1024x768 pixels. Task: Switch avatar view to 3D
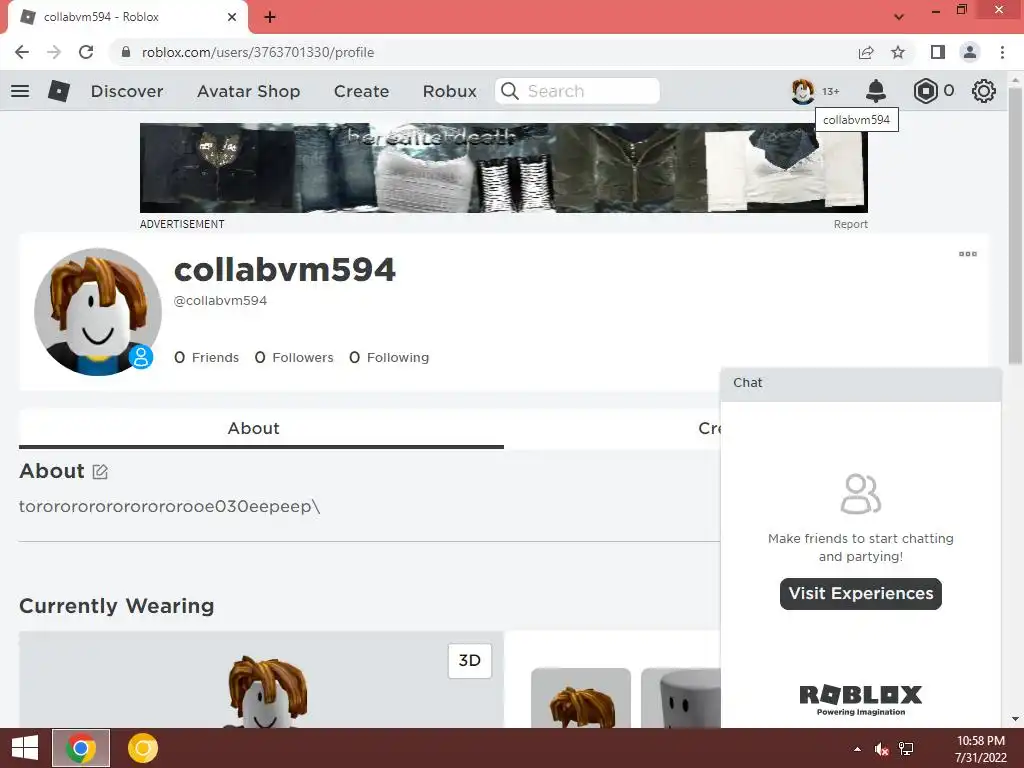[x=470, y=660]
